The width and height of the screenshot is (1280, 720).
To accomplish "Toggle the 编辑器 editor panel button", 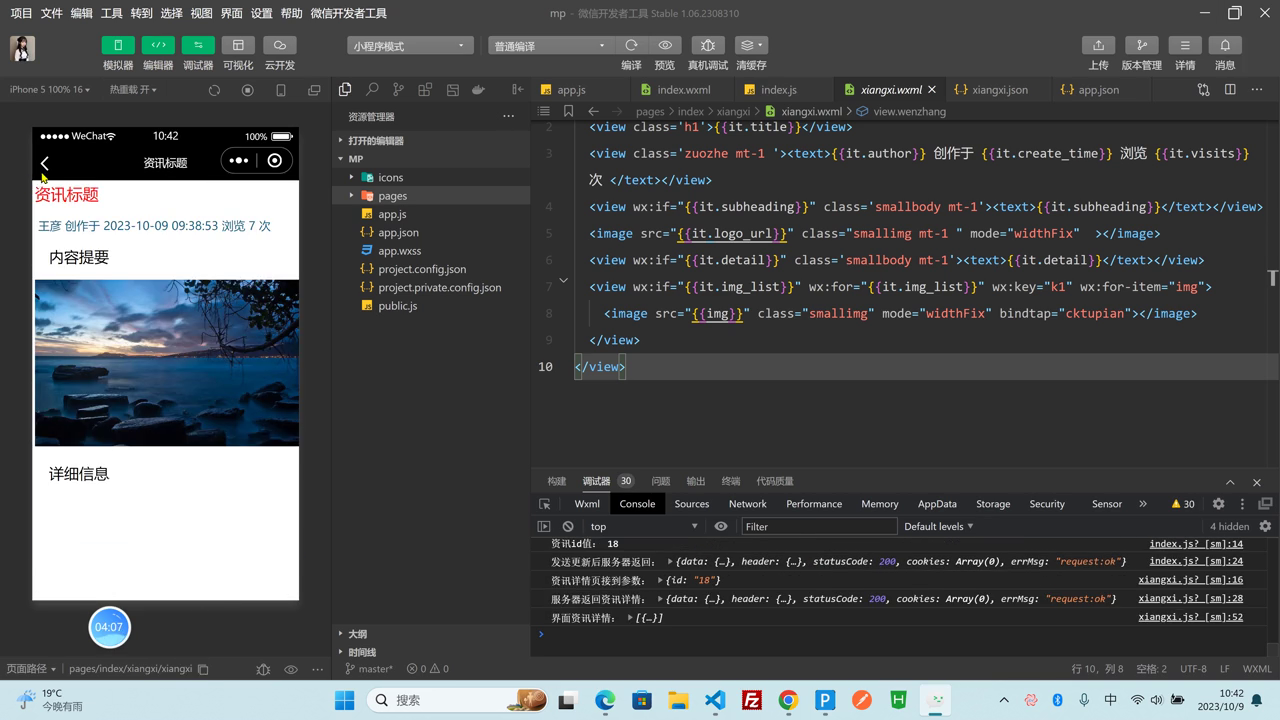I will 158,45.
